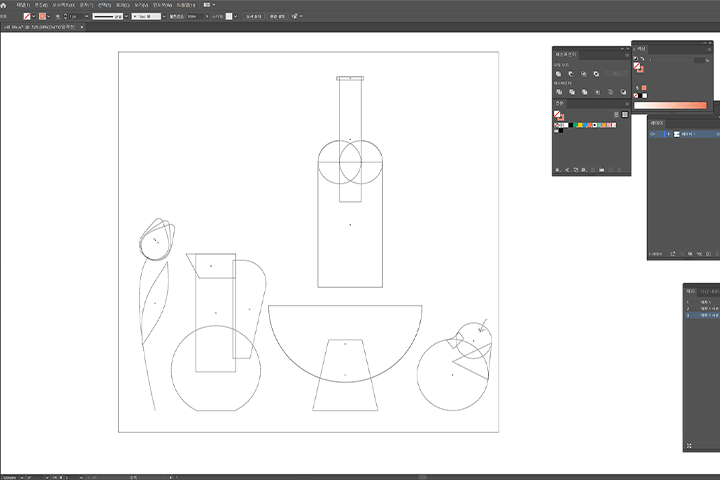Click the Exclude shape mode icon
The height and width of the screenshot is (480, 720).
[596, 73]
